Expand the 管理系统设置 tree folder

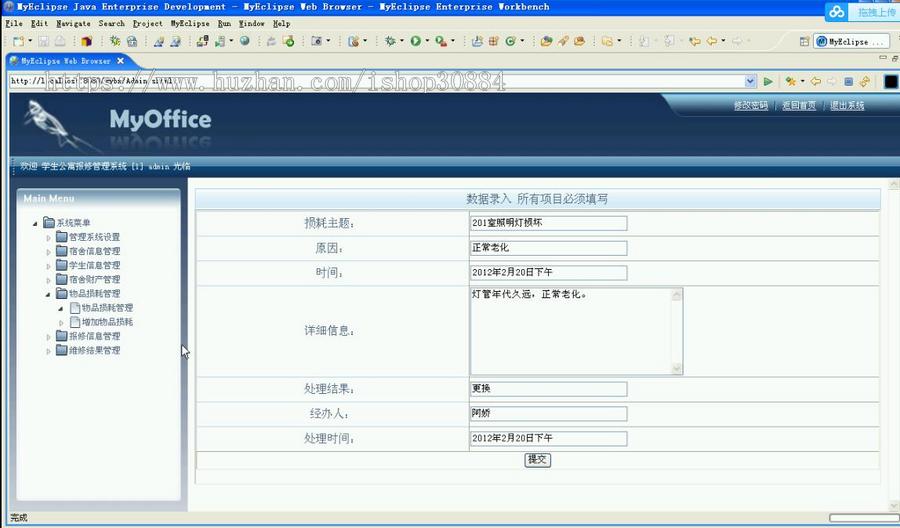coord(48,238)
